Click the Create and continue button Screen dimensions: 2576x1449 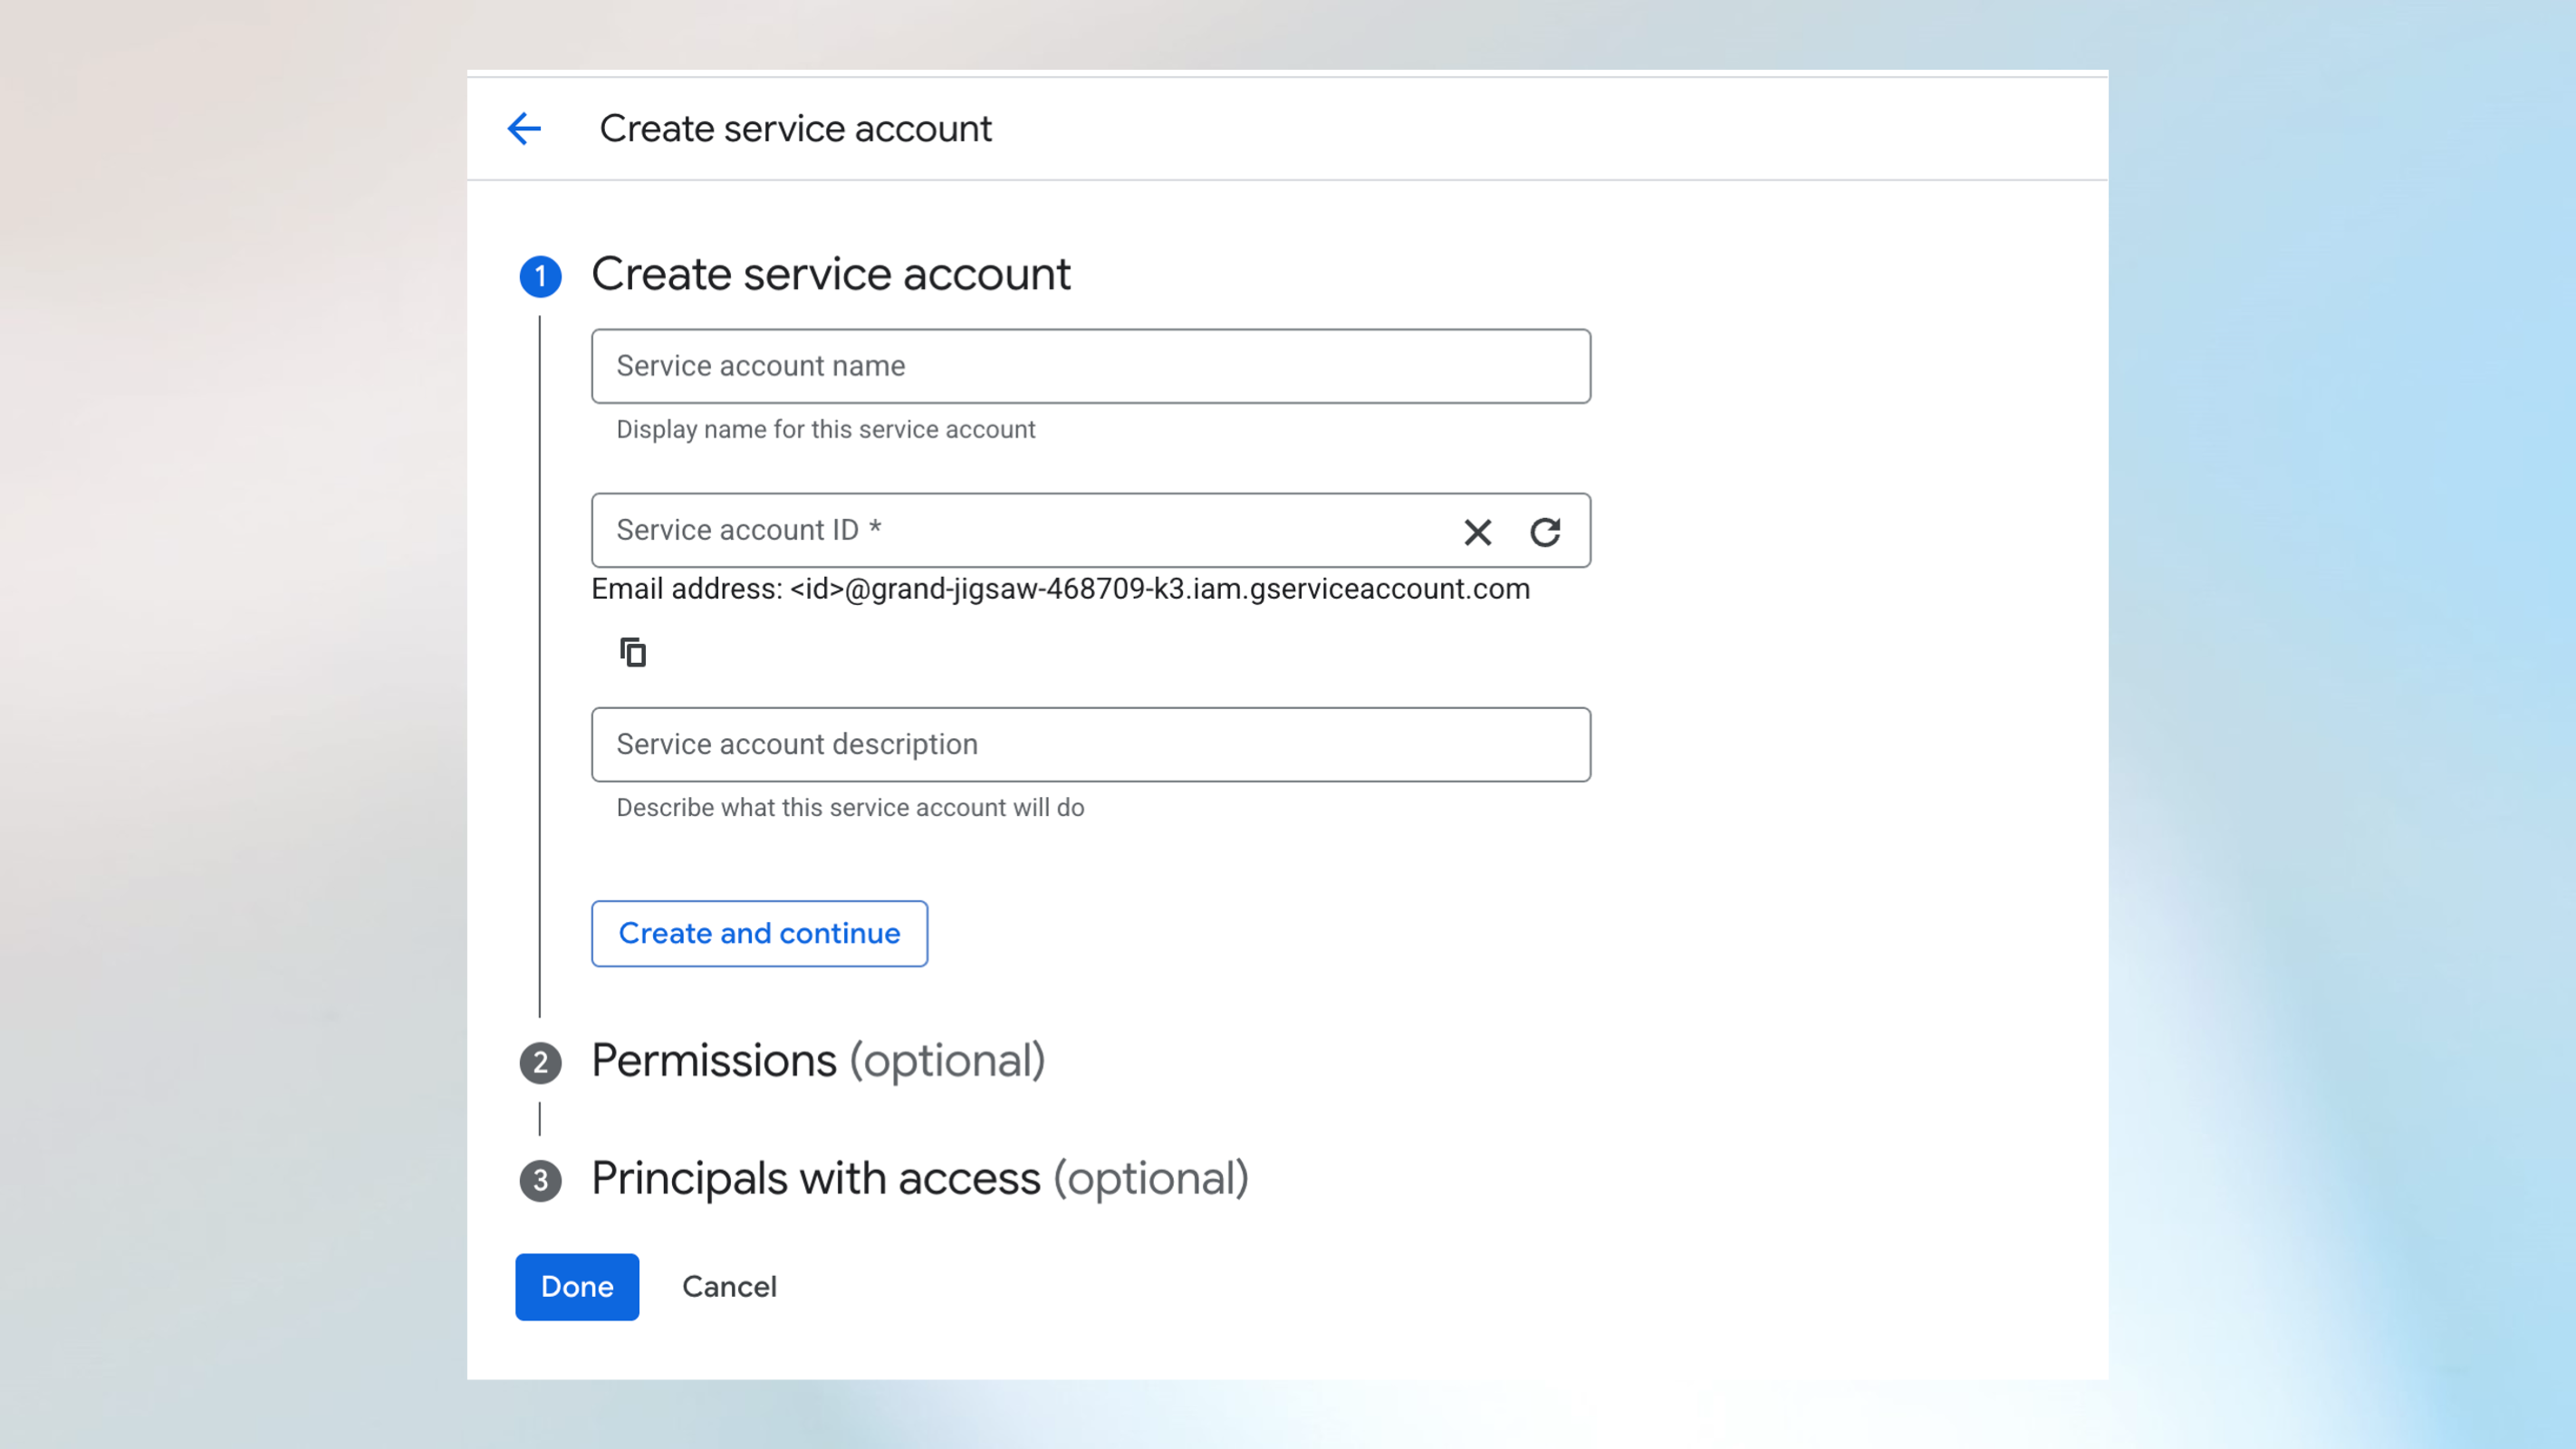[759, 933]
